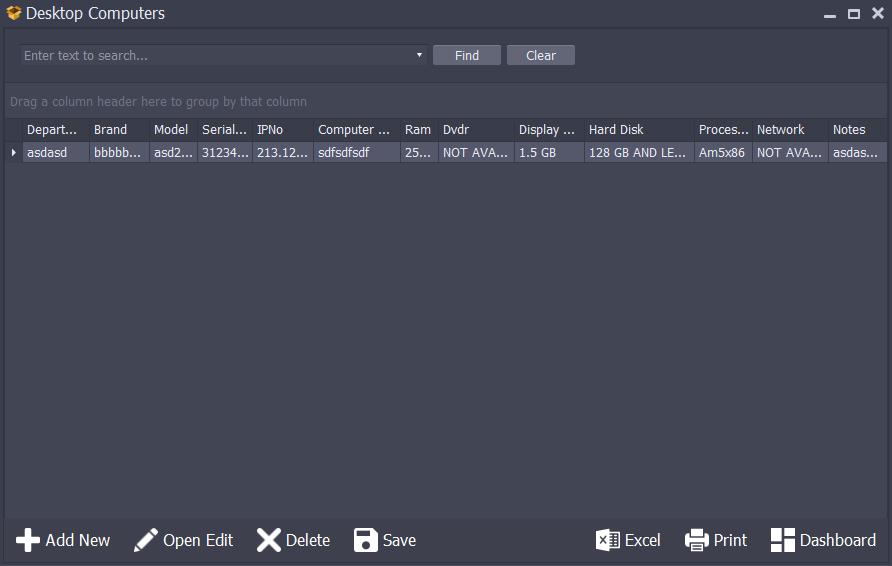This screenshot has width=892, height=566.
Task: Click the IPNo column header
Action: click(283, 130)
